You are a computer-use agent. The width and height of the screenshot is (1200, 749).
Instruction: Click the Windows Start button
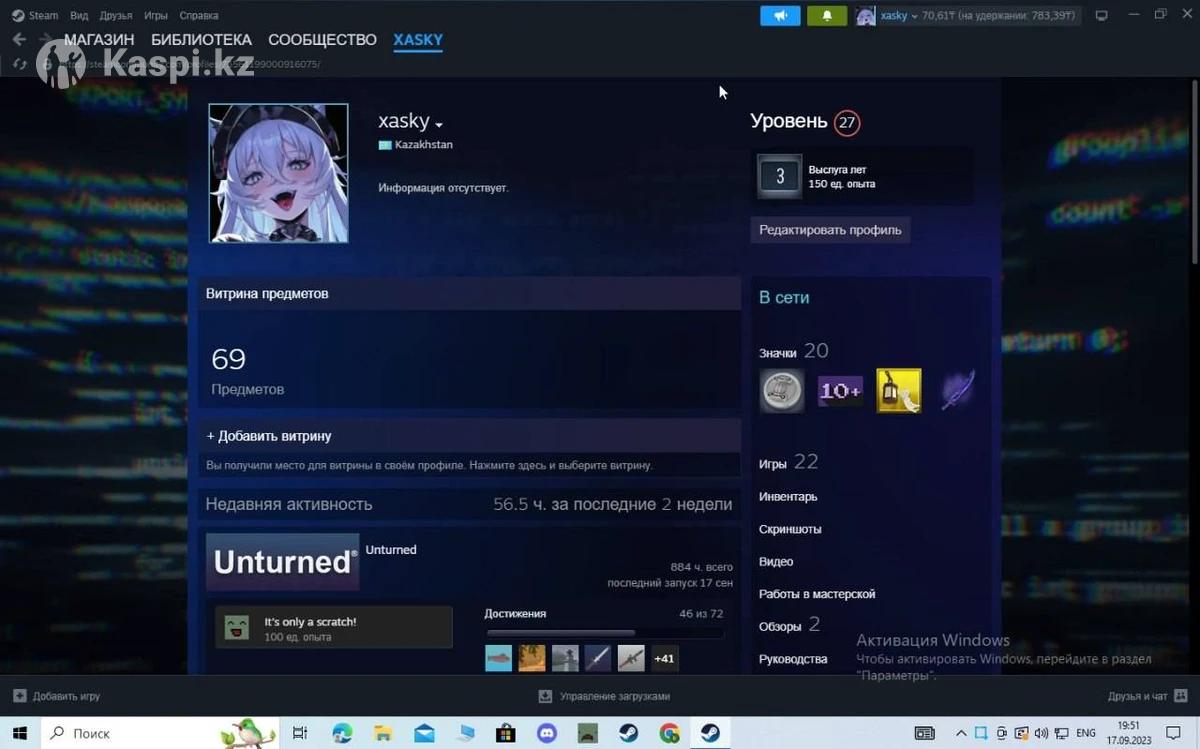[x=20, y=733]
